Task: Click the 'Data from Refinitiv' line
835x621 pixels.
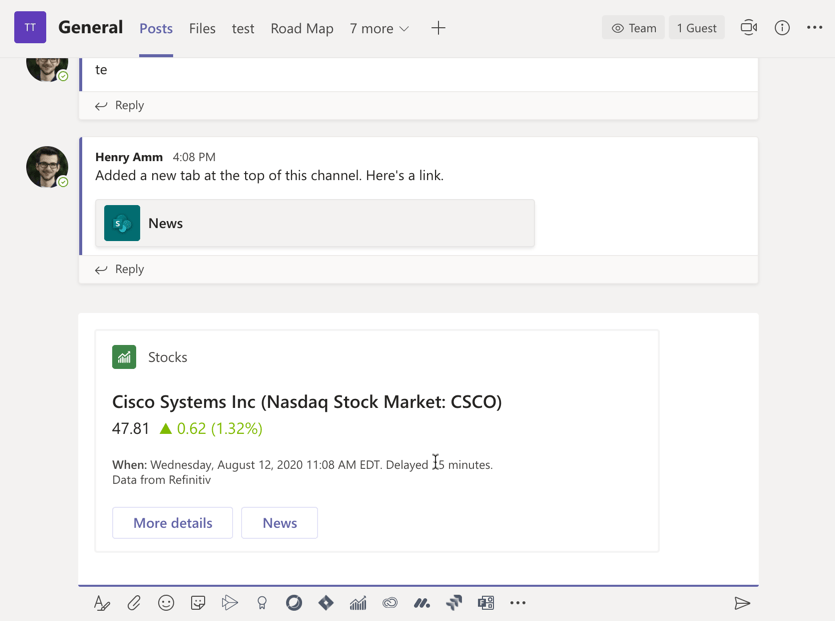Action: (161, 480)
